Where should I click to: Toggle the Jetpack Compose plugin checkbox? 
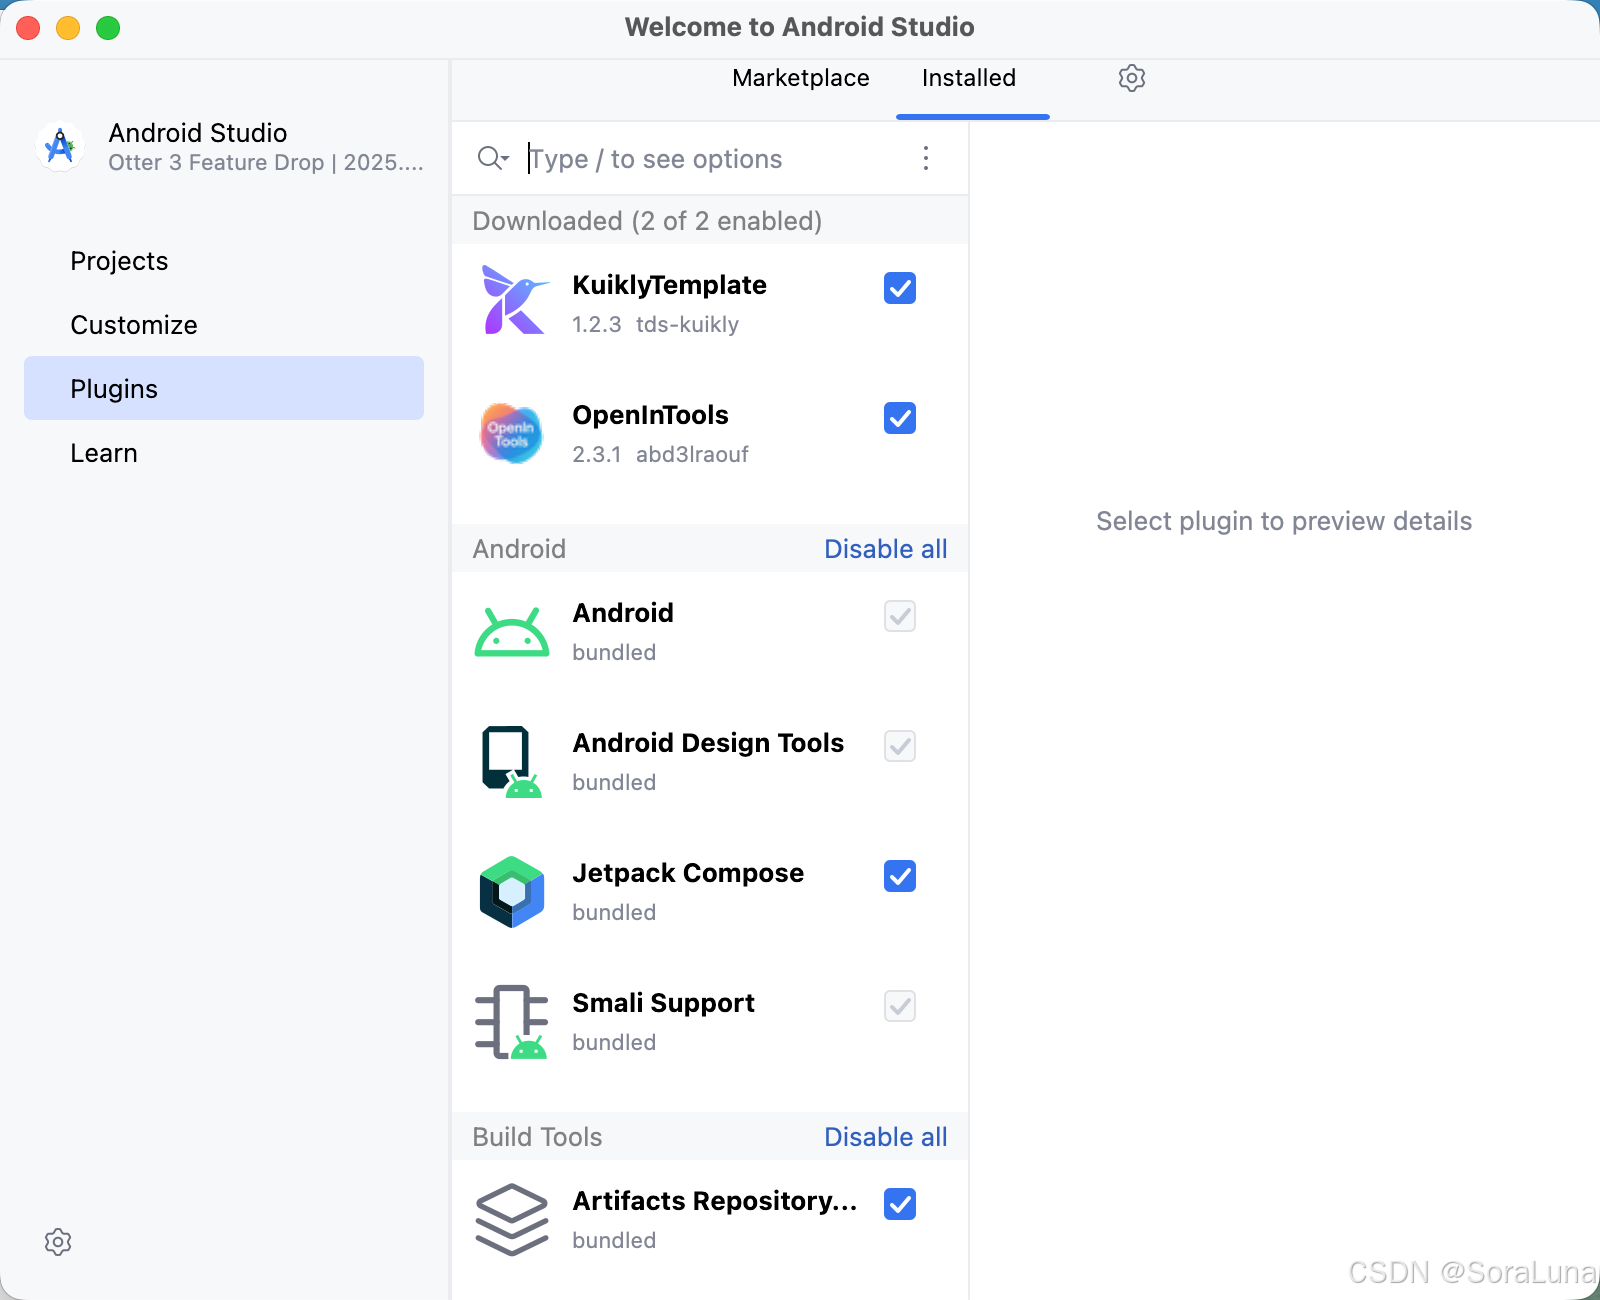tap(900, 876)
